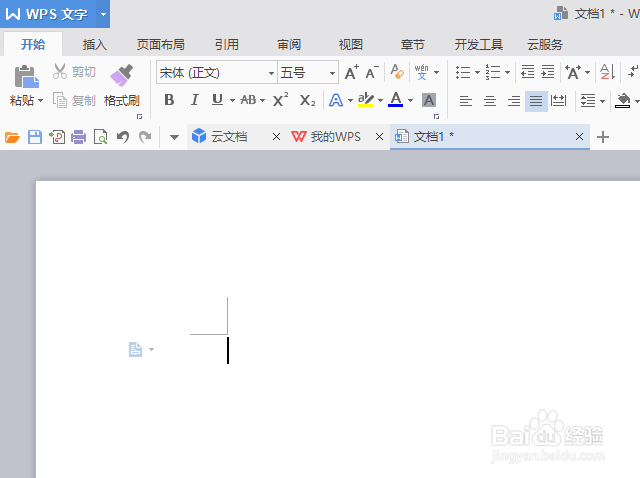Increase font size with the A+ icon
The width and height of the screenshot is (640, 478).
click(x=352, y=72)
